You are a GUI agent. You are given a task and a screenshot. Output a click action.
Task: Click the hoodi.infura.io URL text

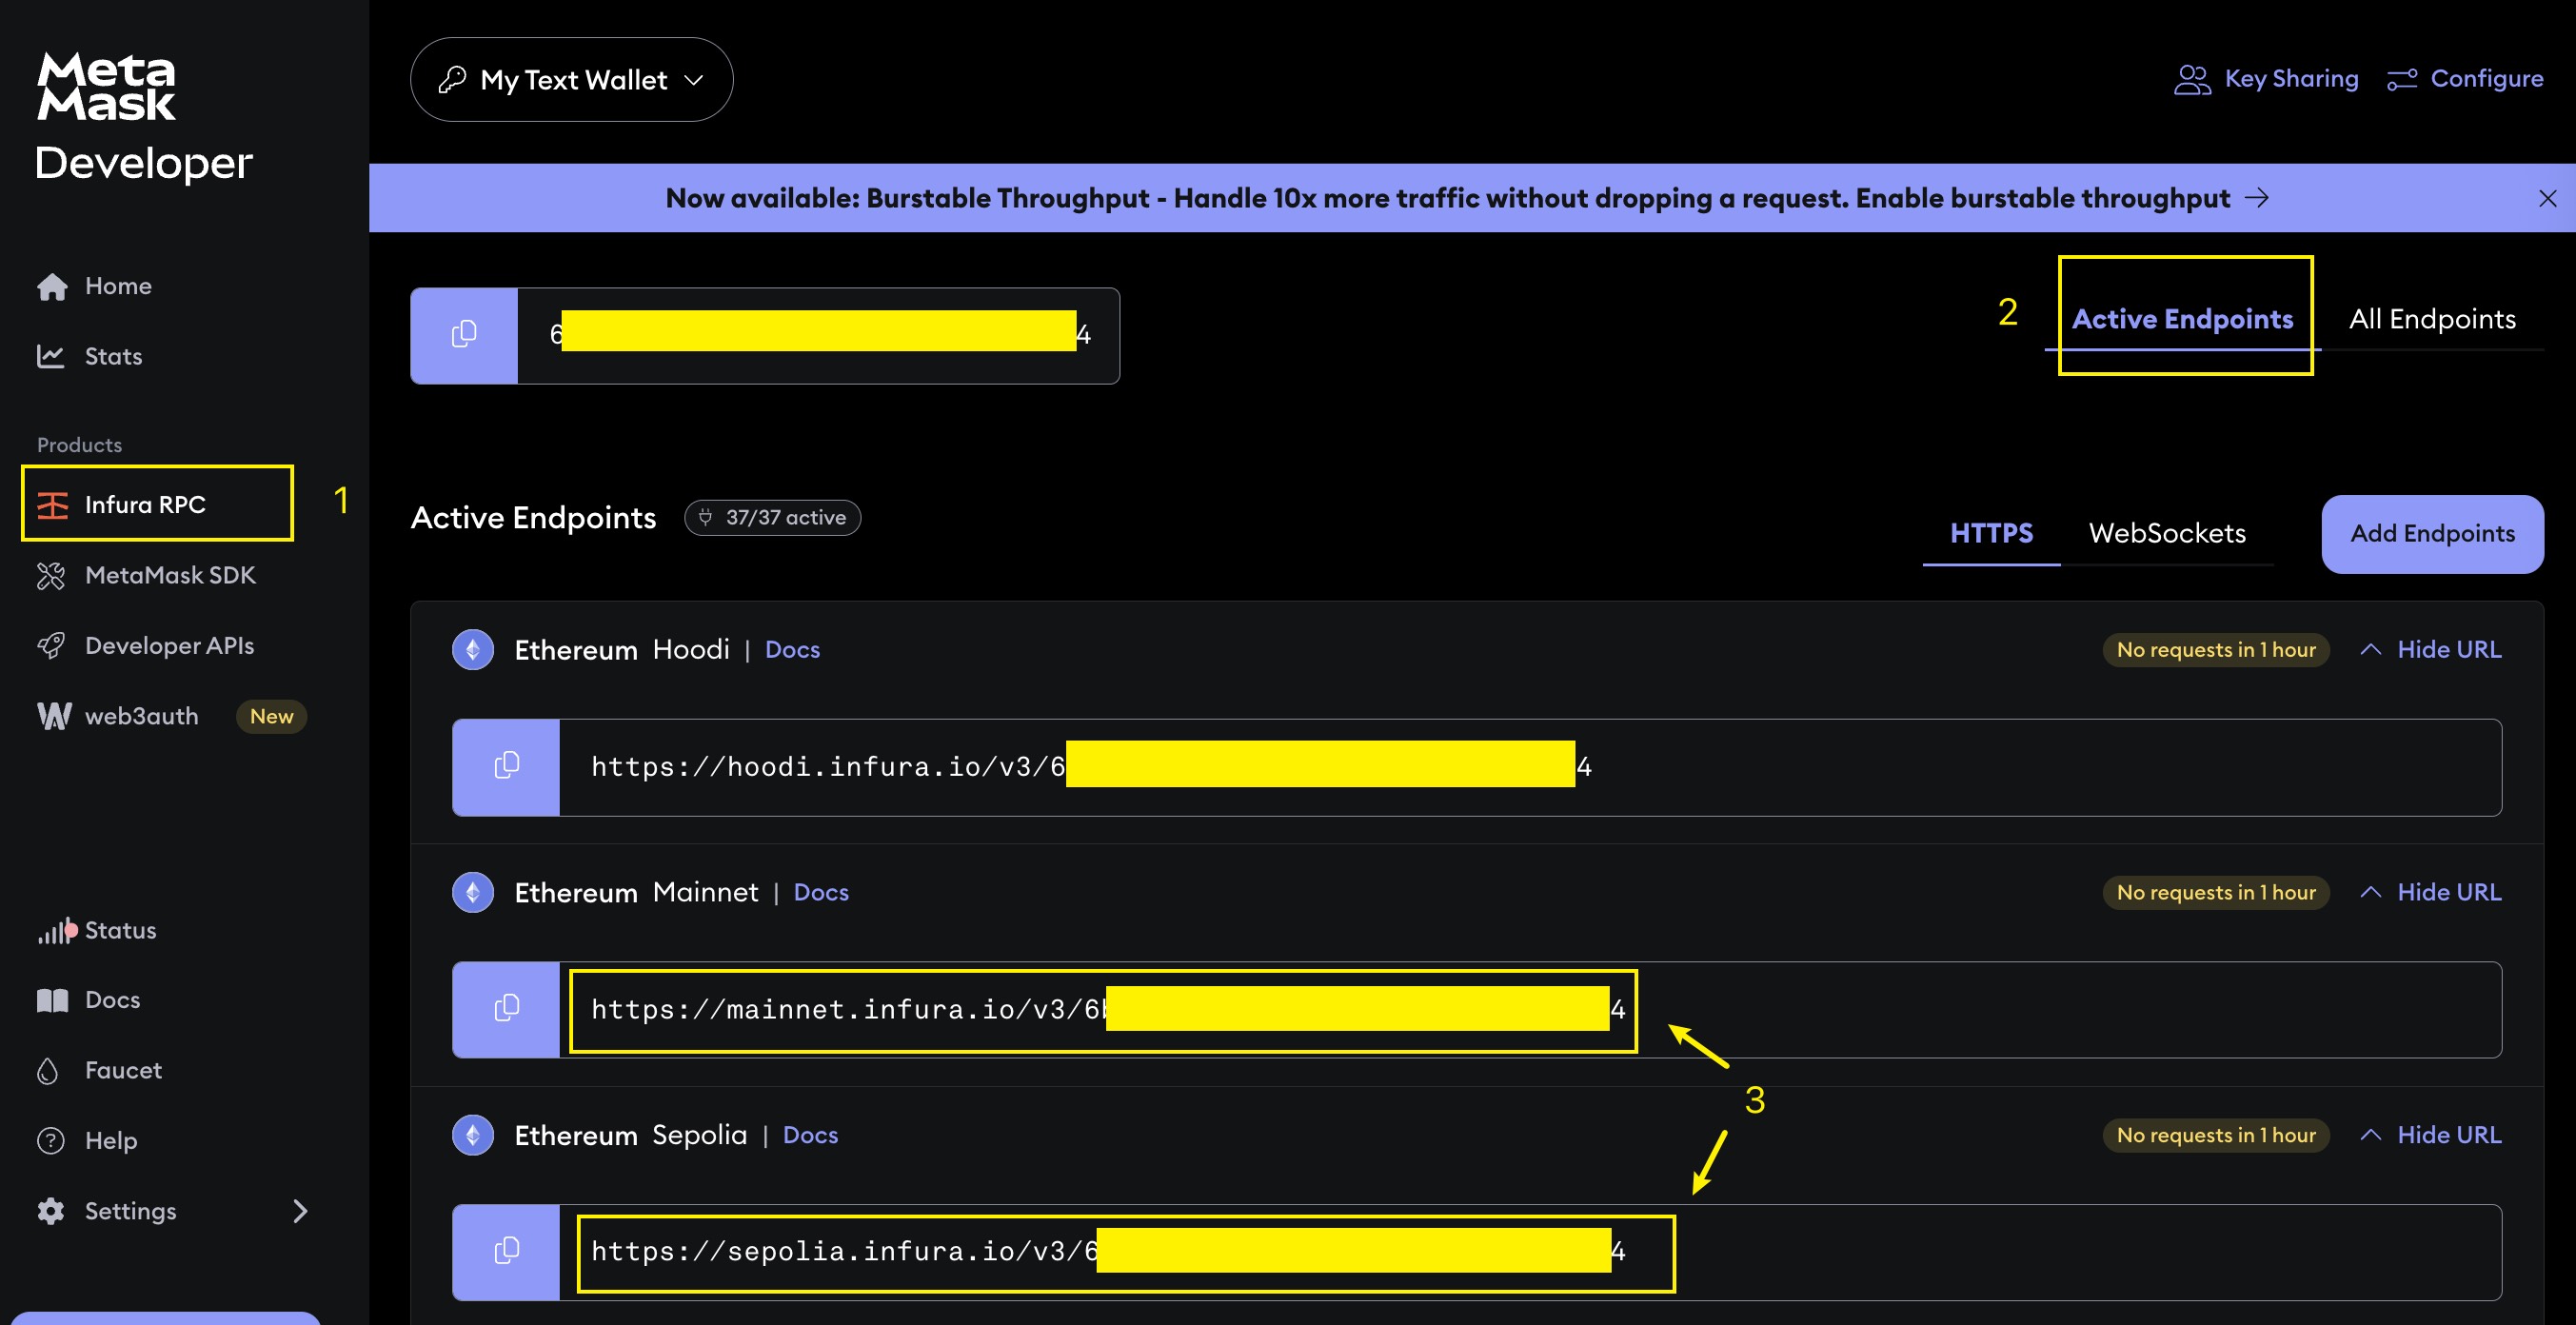1090,767
